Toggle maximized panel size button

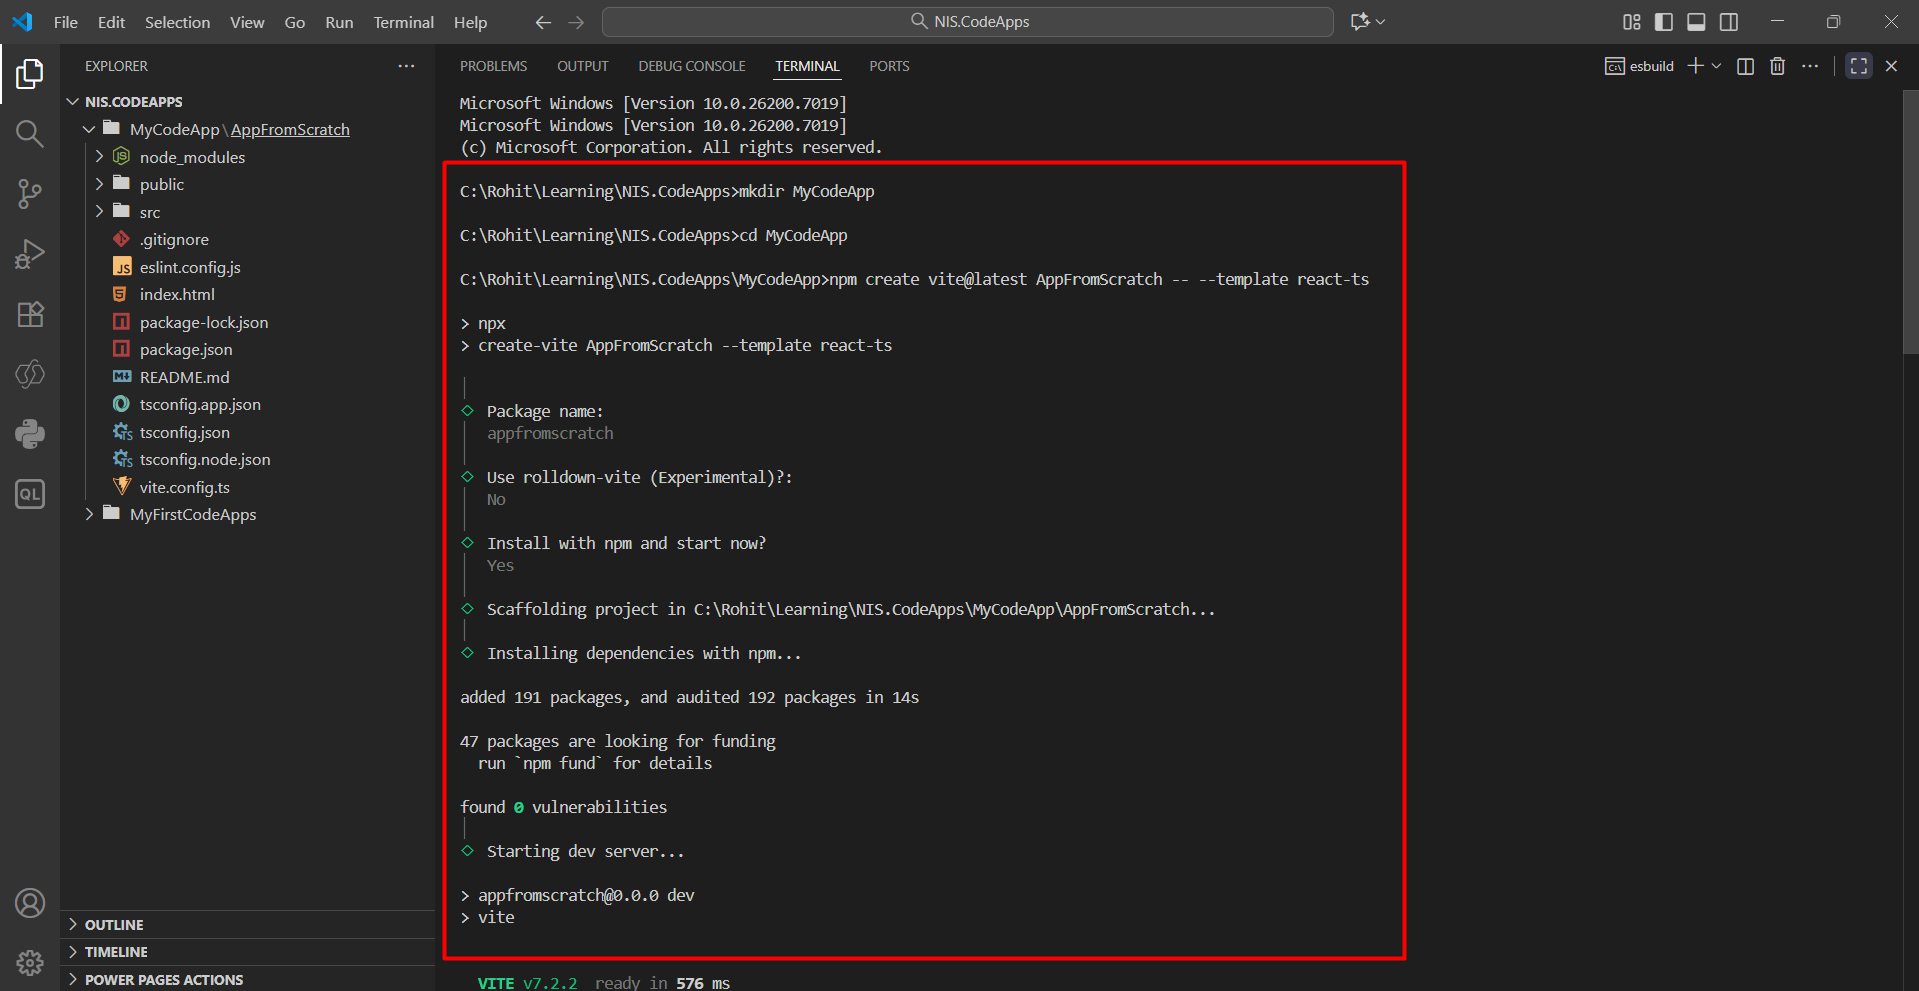tap(1858, 66)
